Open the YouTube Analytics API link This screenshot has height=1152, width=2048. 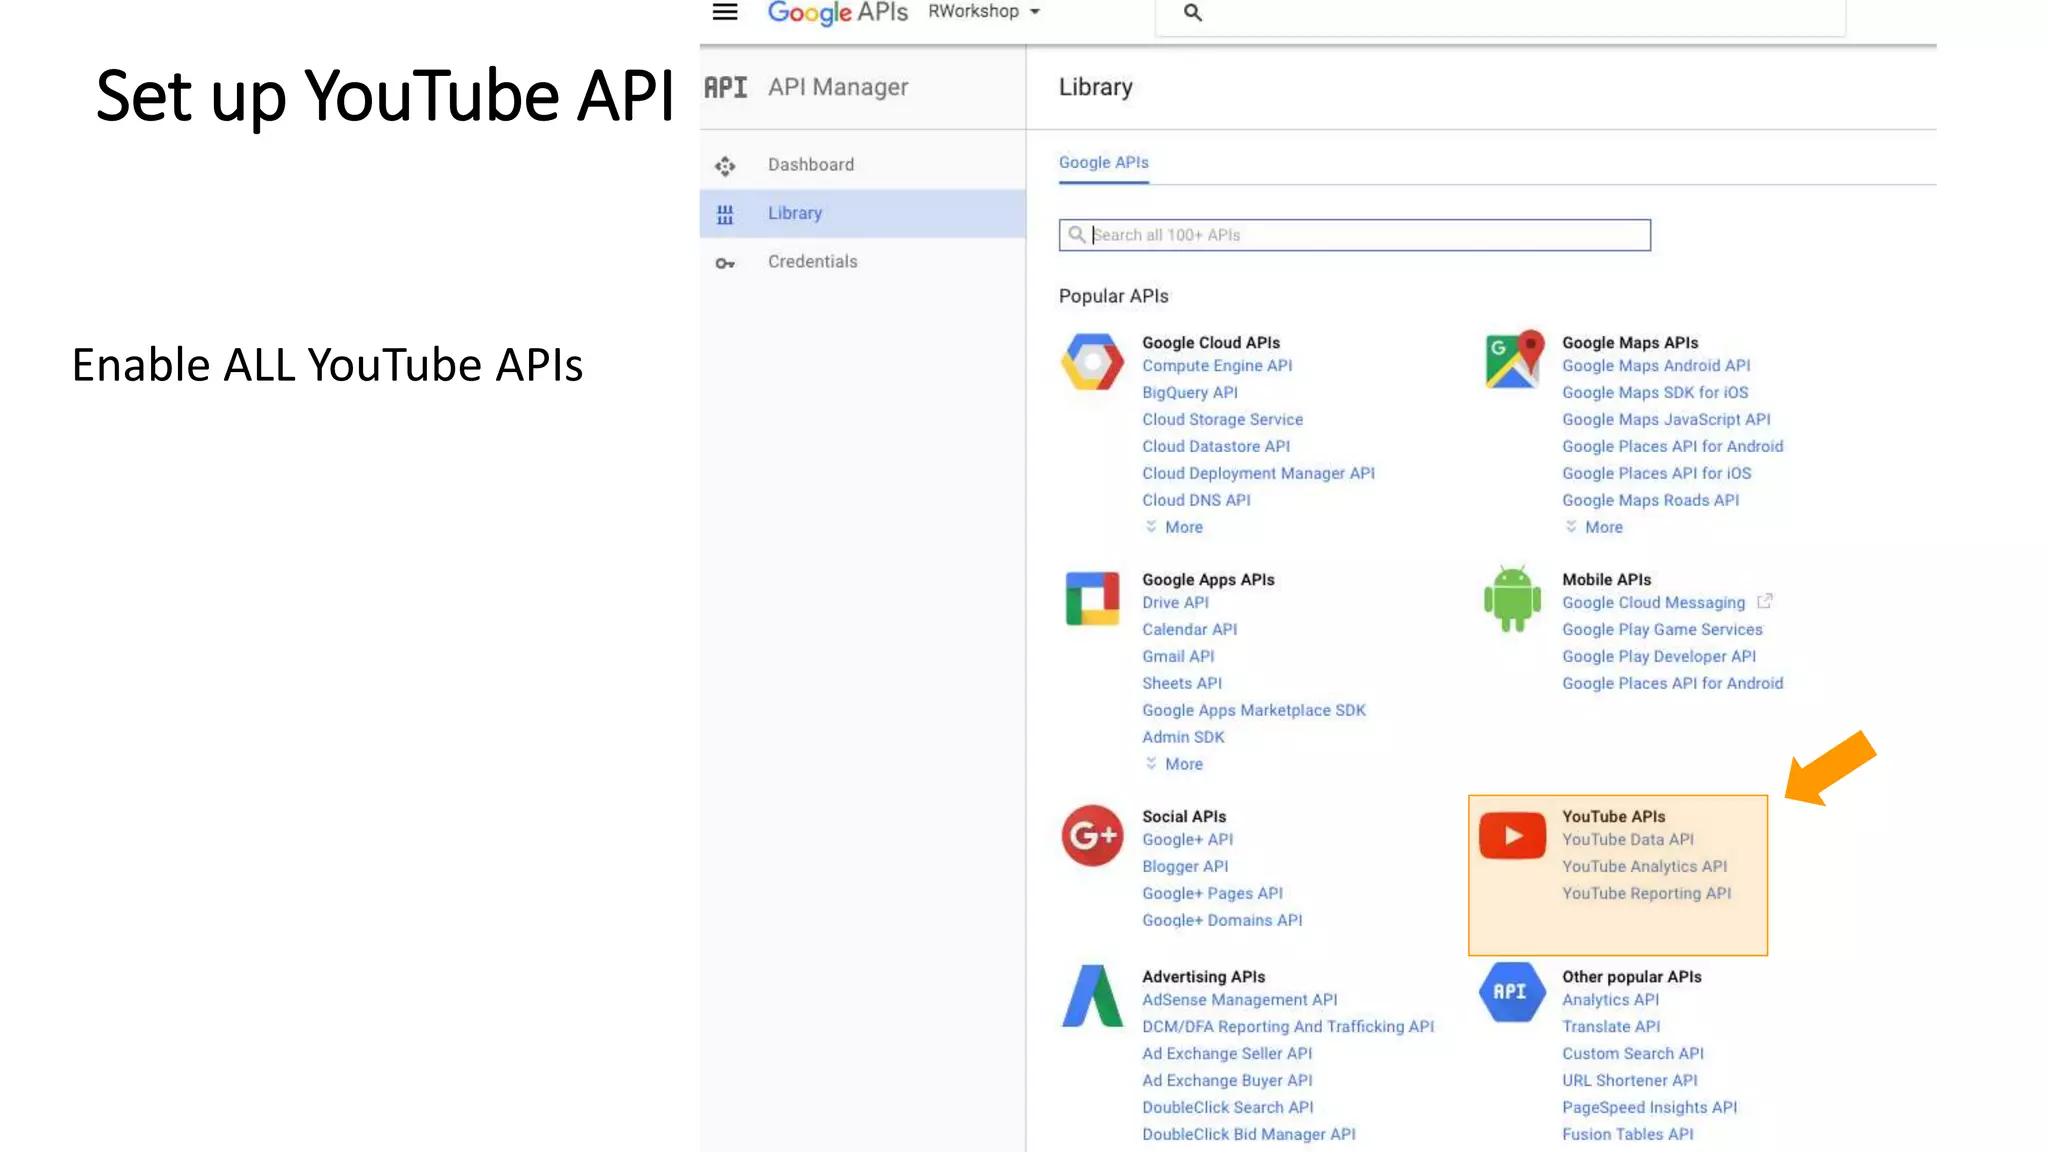point(1644,867)
